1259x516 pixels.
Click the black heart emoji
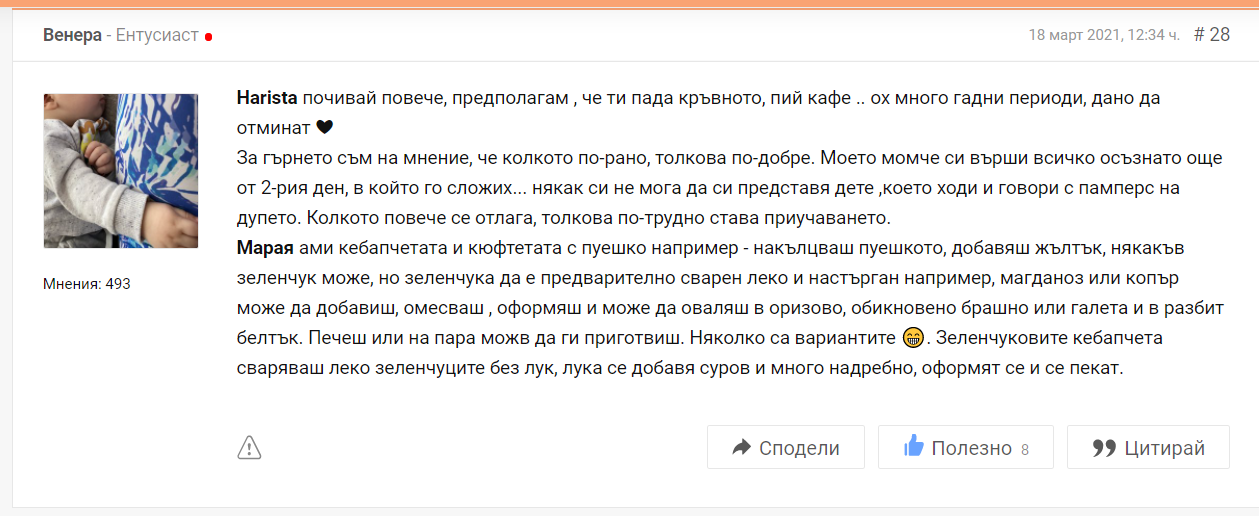pyautogui.click(x=323, y=127)
